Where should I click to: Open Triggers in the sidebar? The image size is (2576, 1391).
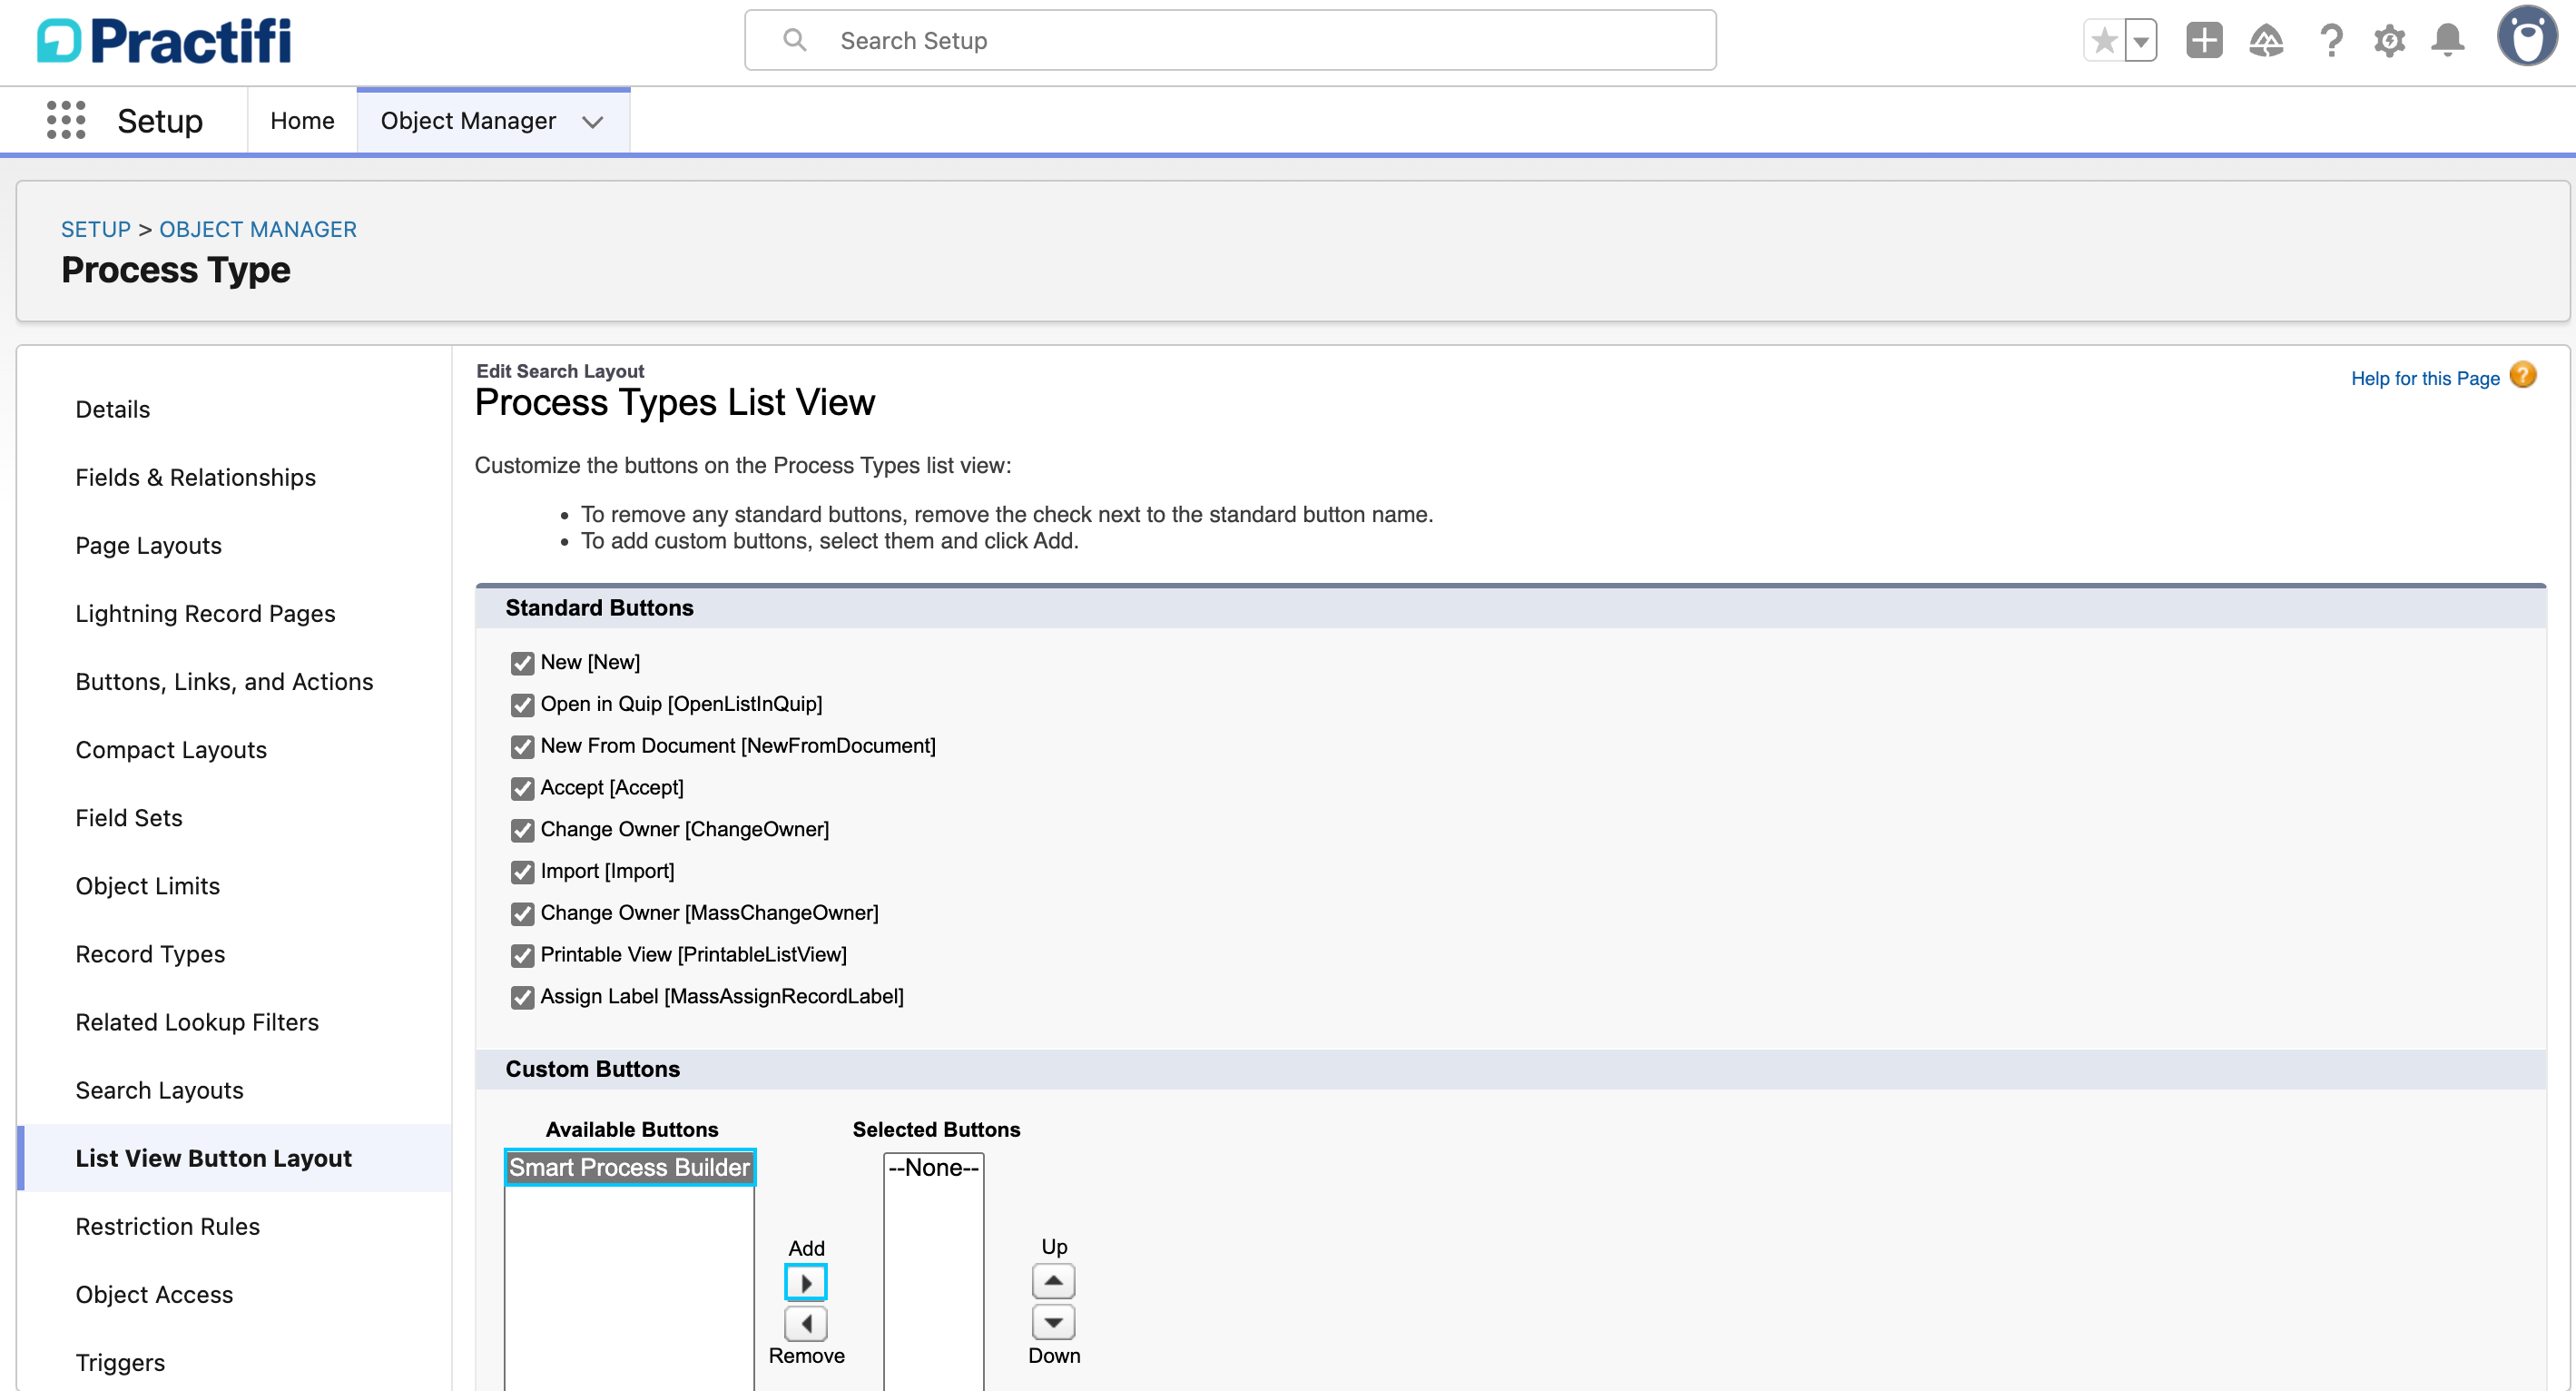(121, 1361)
